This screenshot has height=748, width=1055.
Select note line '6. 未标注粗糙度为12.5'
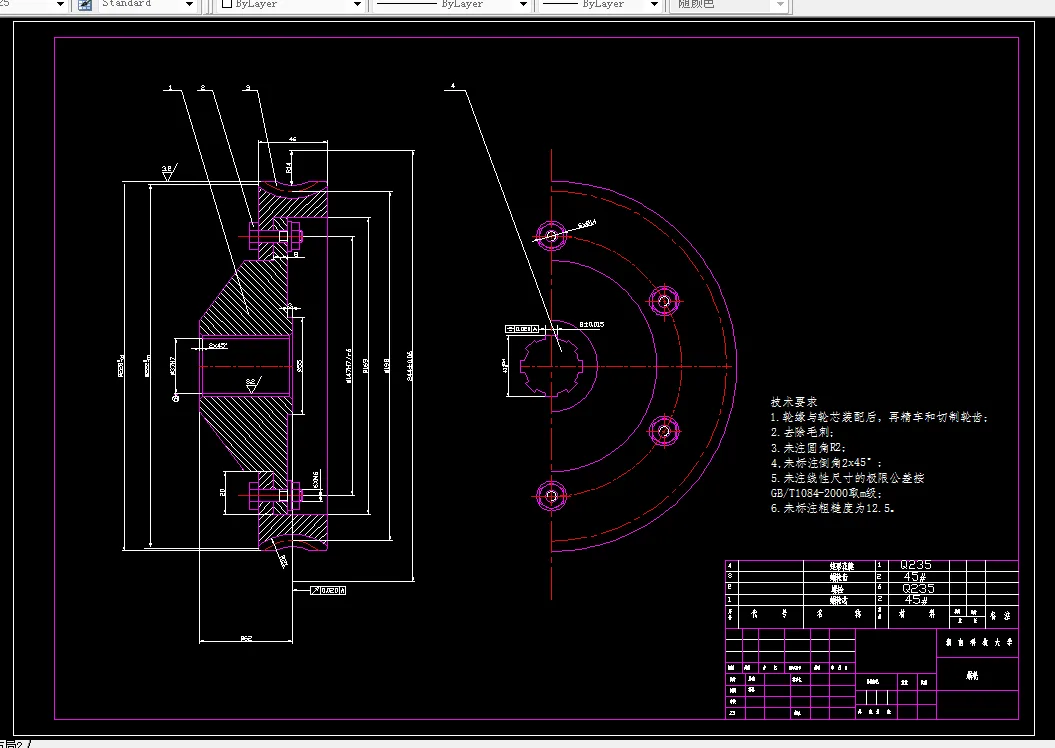tap(832, 509)
